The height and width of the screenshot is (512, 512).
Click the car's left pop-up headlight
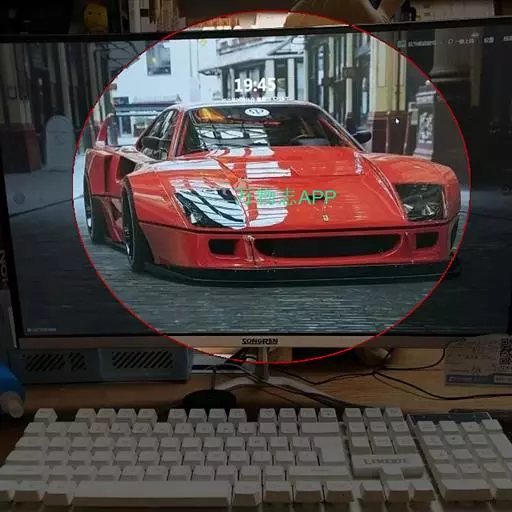tap(211, 207)
